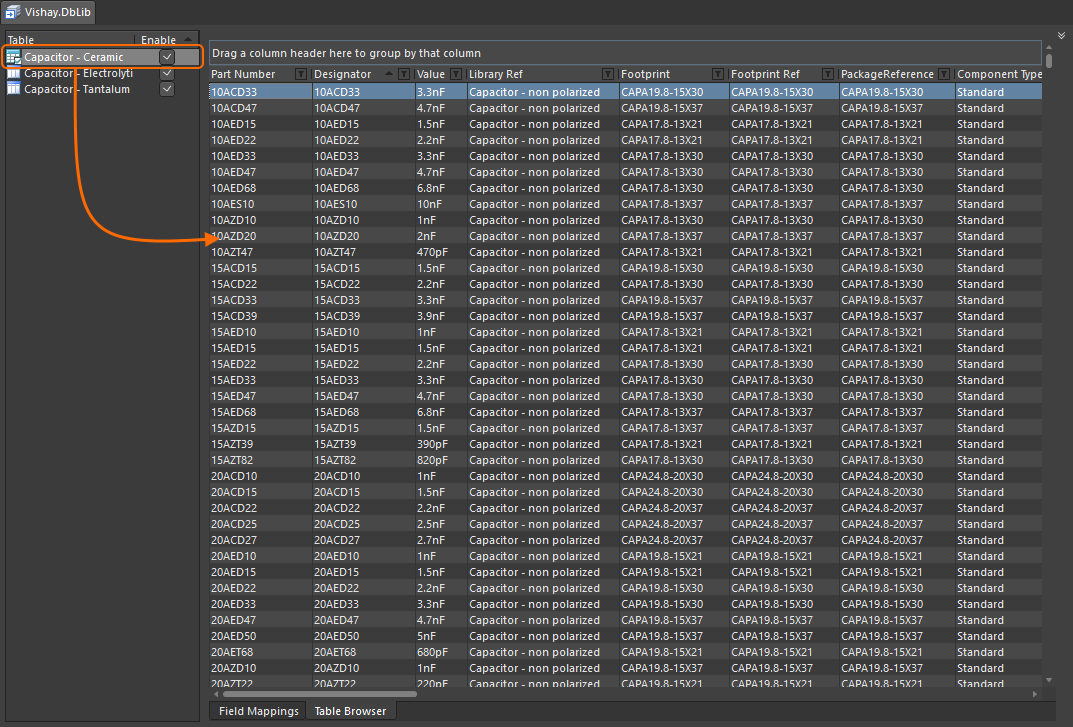Image resolution: width=1073 pixels, height=727 pixels.
Task: Select part number 10ACD47 cell
Action: pos(260,108)
